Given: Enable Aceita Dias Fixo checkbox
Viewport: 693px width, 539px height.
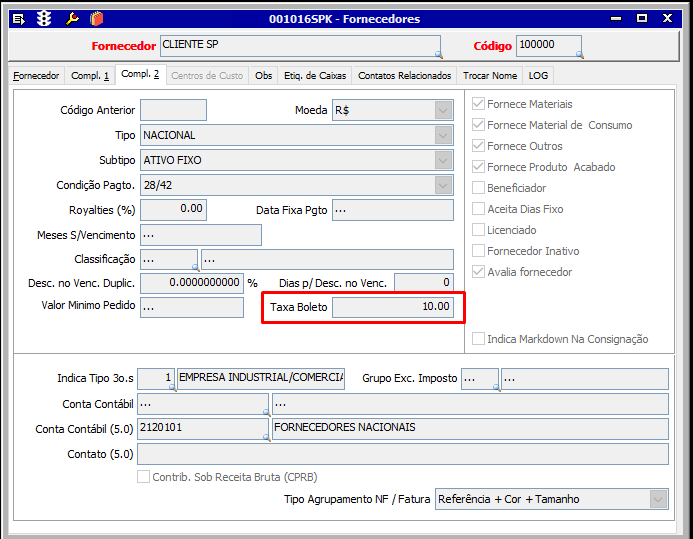Looking at the screenshot, I should coord(478,209).
